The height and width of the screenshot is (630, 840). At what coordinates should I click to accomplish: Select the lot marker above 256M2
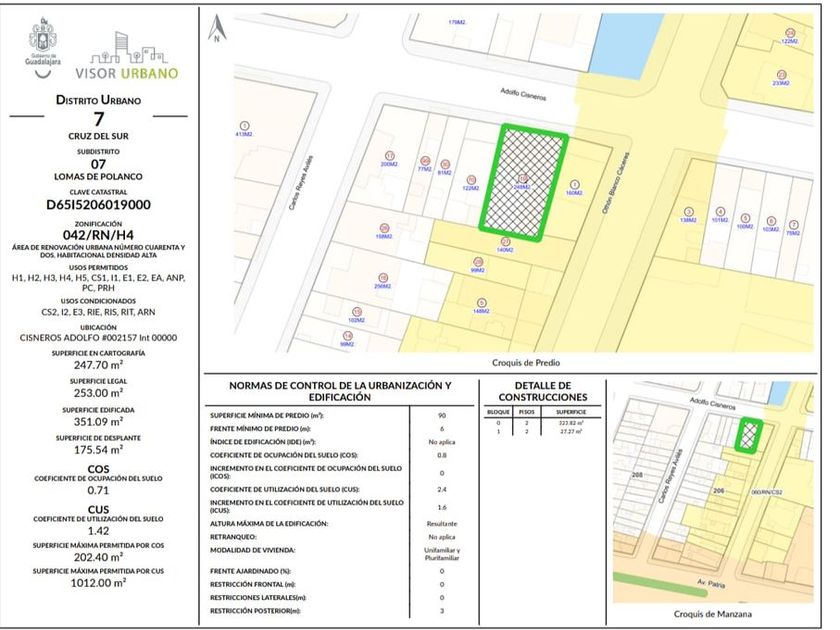point(383,278)
